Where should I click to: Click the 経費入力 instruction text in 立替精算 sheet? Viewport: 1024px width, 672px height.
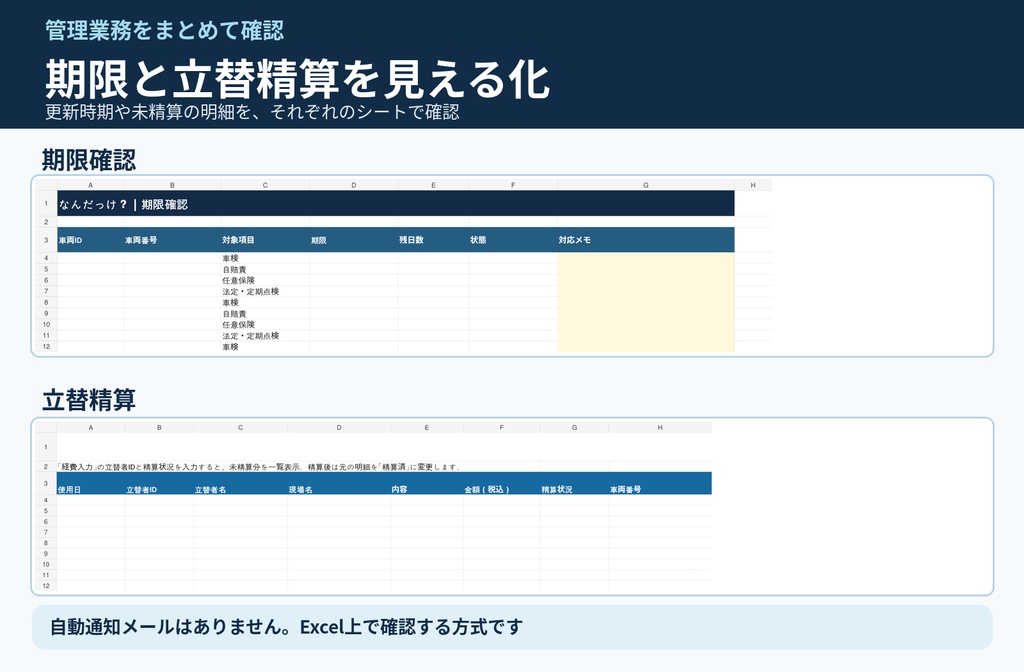tap(259, 467)
